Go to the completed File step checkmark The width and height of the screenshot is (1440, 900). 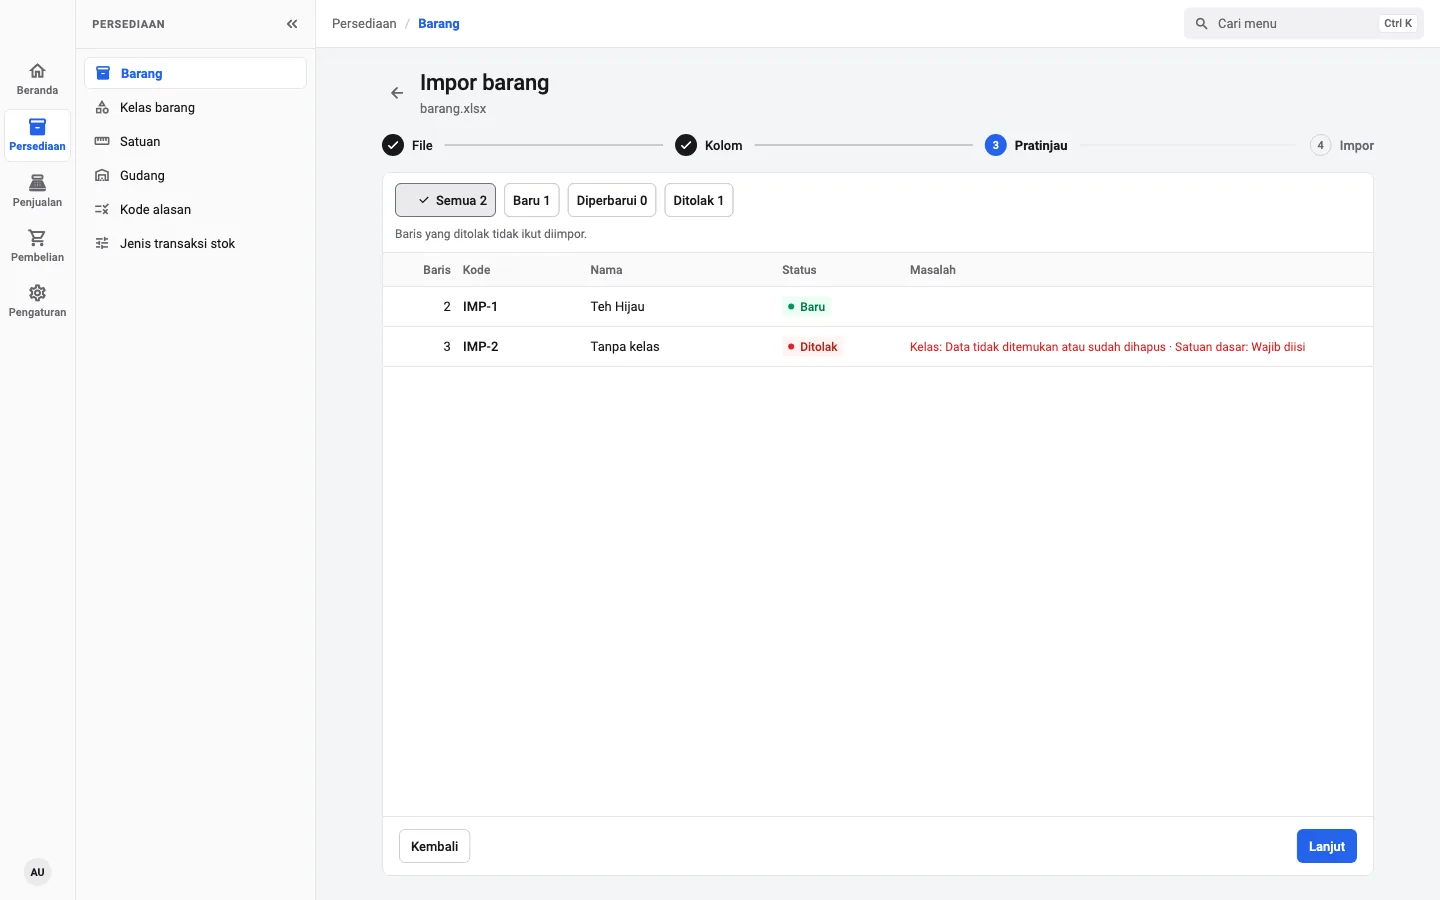coord(393,145)
